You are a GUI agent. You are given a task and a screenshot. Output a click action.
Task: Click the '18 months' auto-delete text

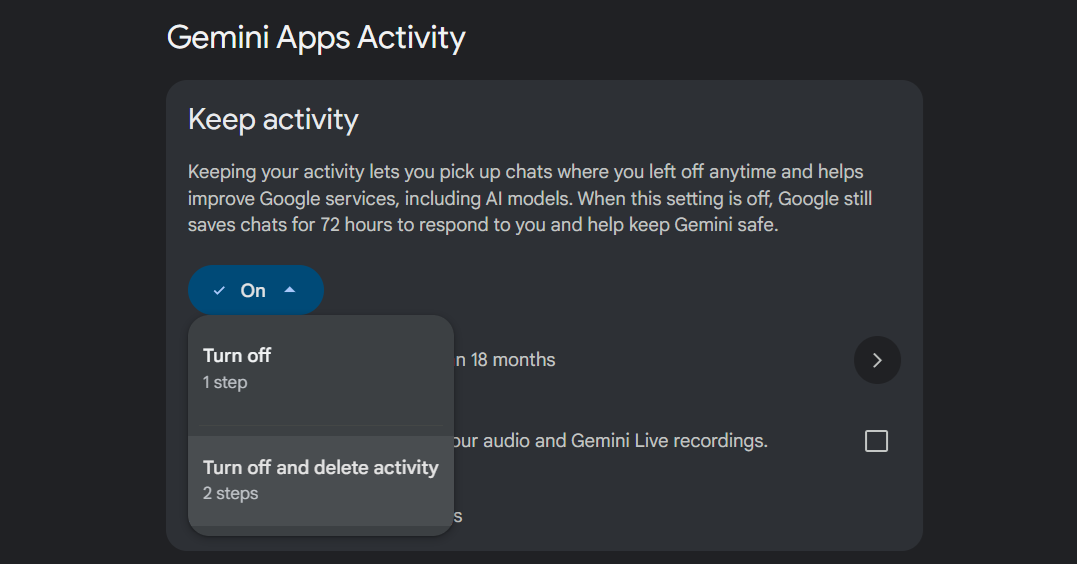512,360
